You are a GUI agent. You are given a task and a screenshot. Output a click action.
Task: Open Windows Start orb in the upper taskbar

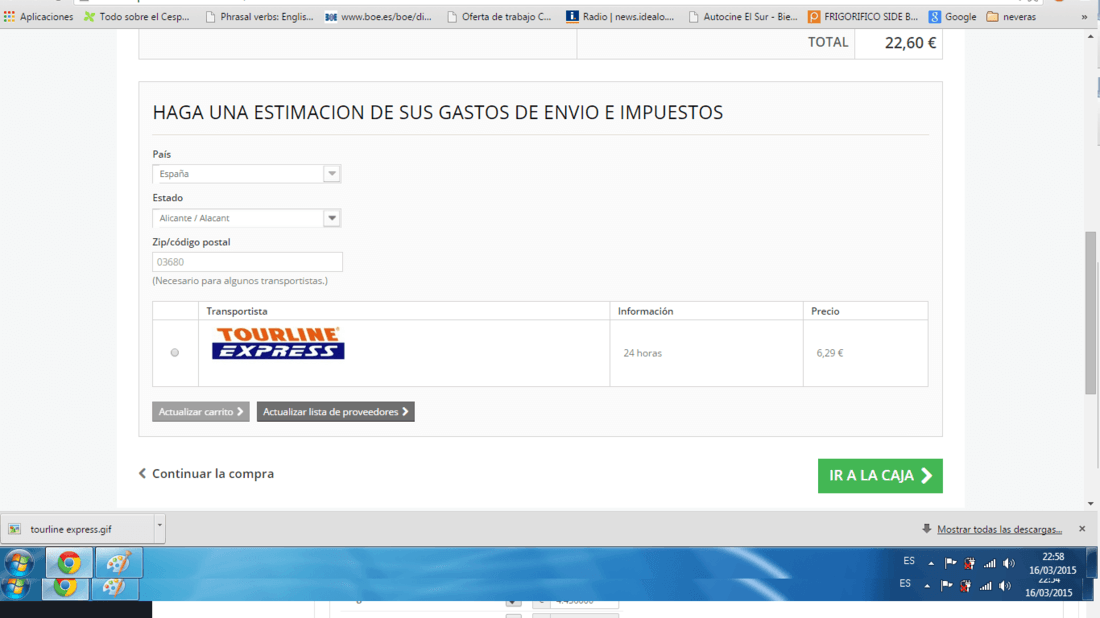point(19,563)
